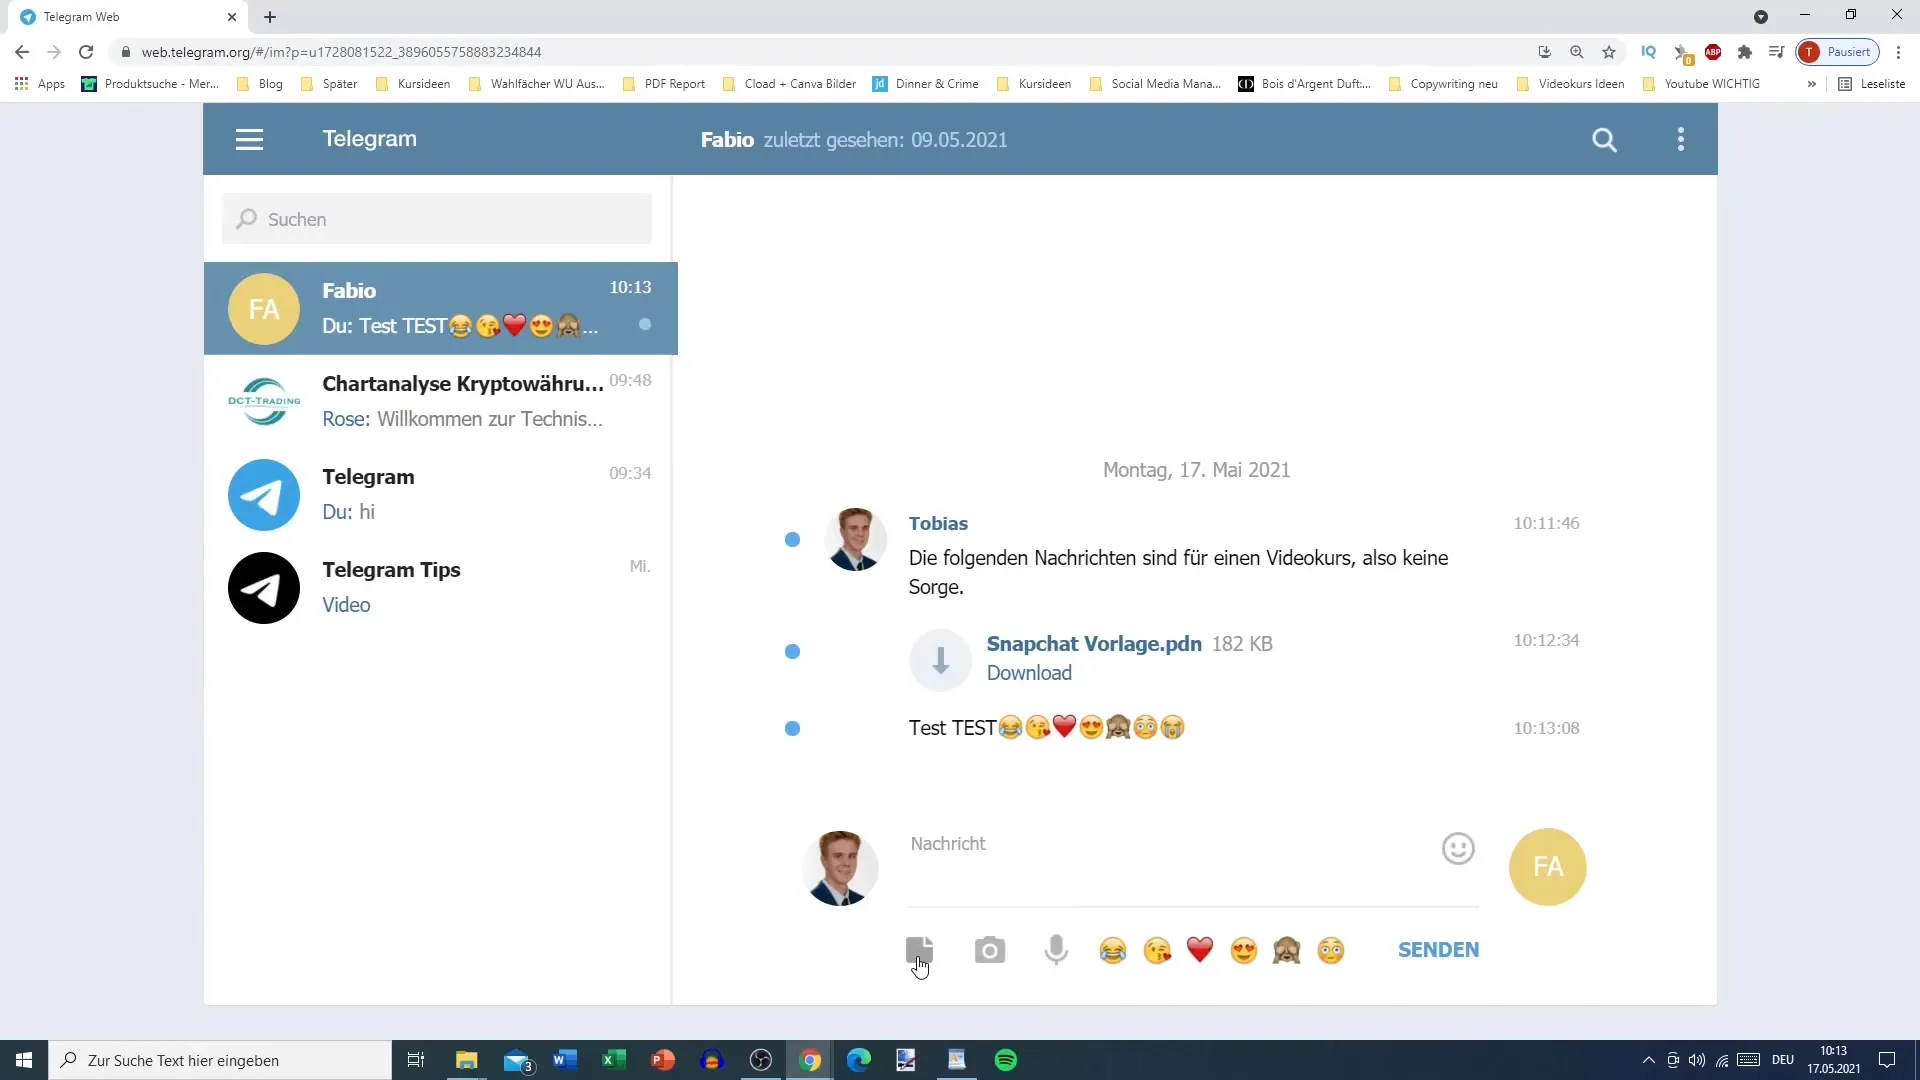Click the Download link under Snapchat Vorlage
1920x1080 pixels.
tap(1029, 673)
